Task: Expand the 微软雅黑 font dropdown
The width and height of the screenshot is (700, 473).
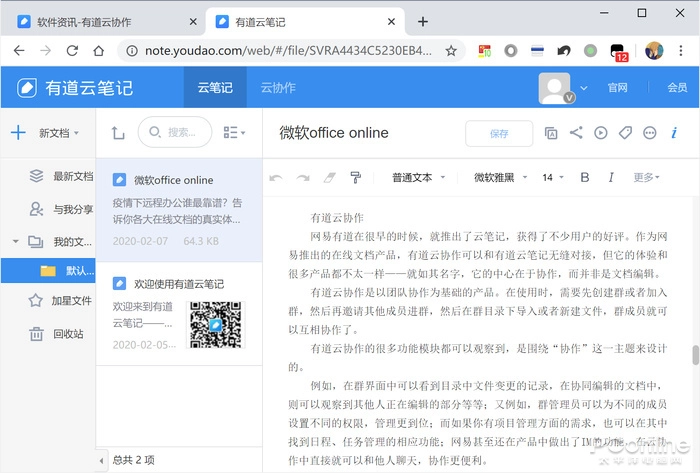Action: pos(499,177)
